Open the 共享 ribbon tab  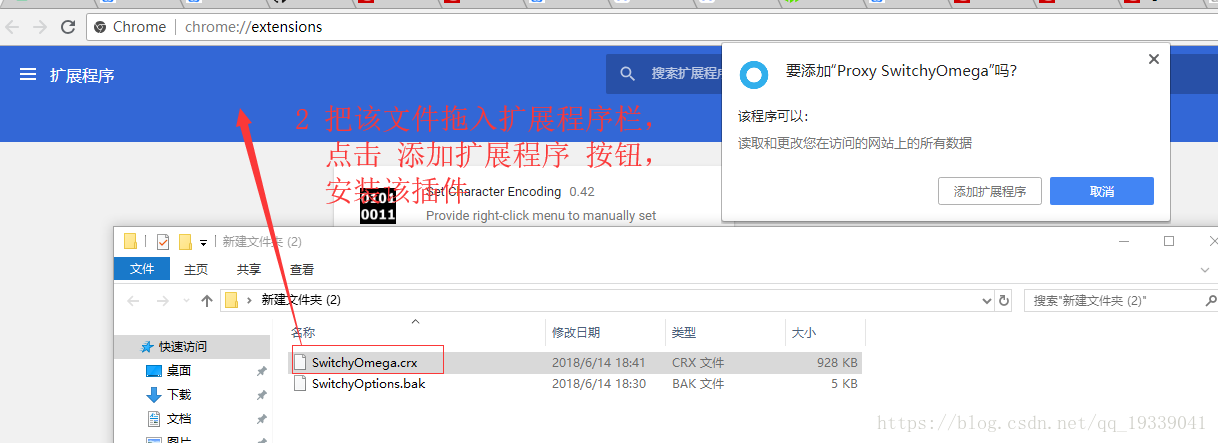(x=249, y=269)
